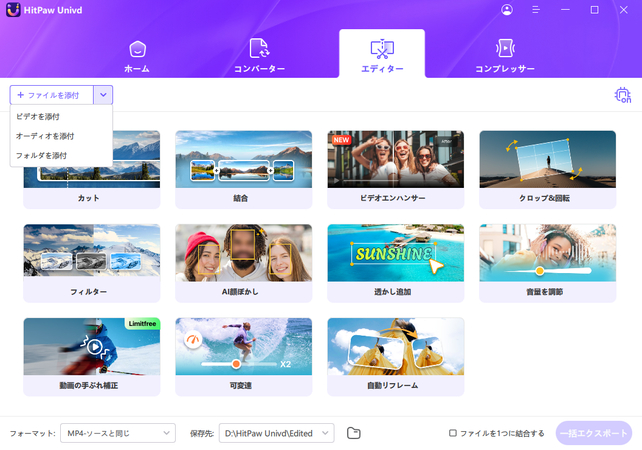642x450 pixels.
Task: Open the コンプレッサー tab
Action: tap(505, 57)
